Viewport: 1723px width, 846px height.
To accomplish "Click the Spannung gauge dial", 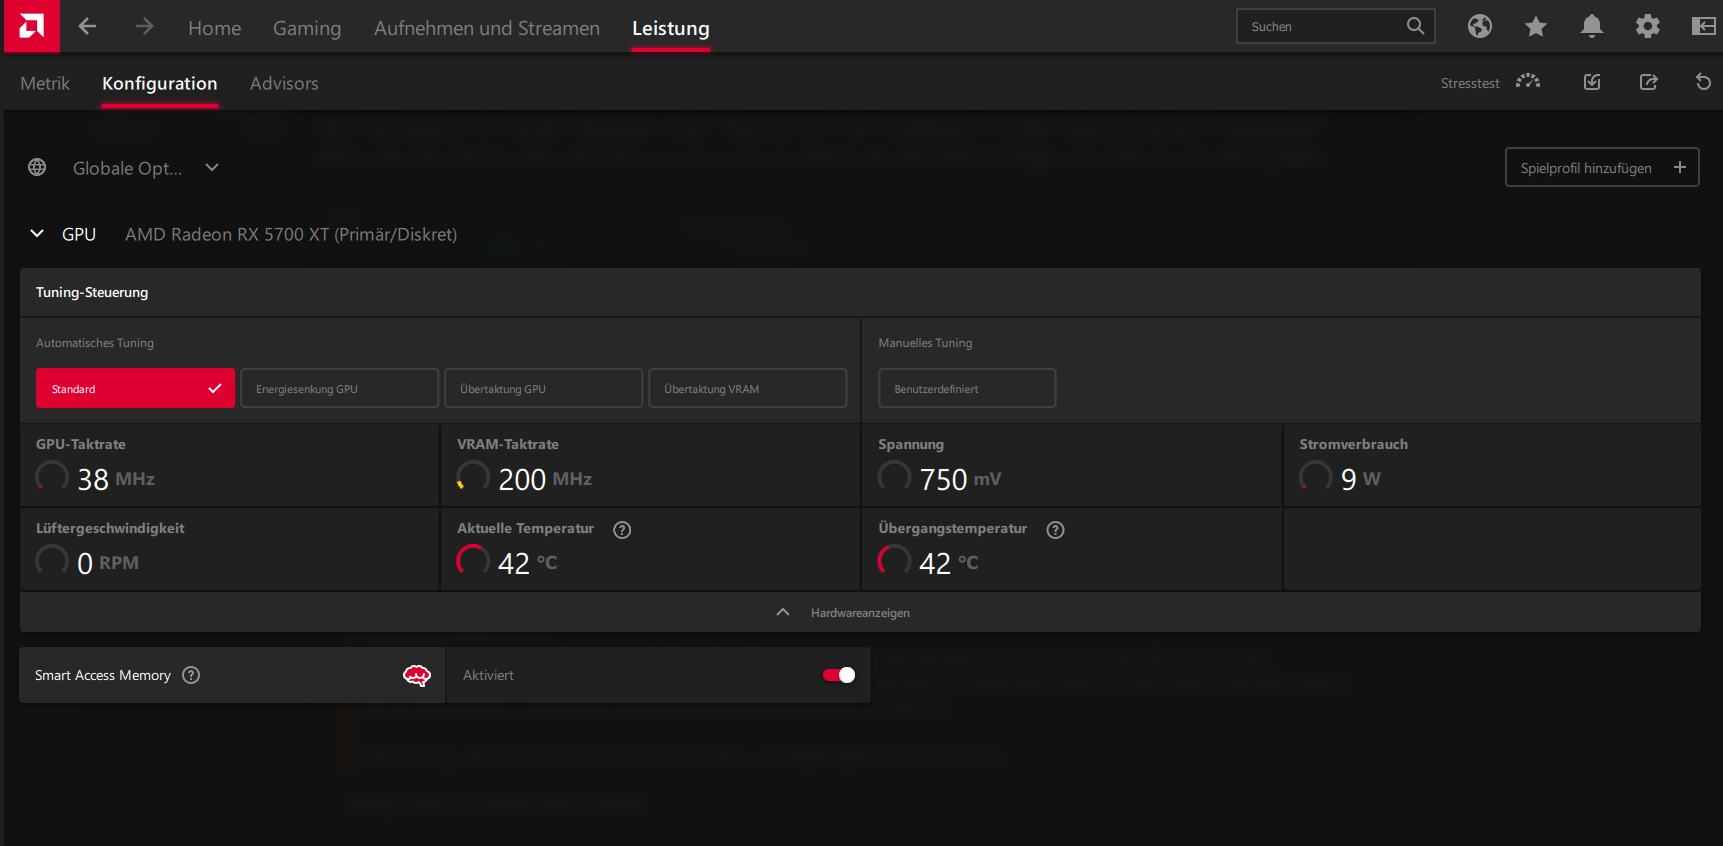I will click(x=894, y=476).
